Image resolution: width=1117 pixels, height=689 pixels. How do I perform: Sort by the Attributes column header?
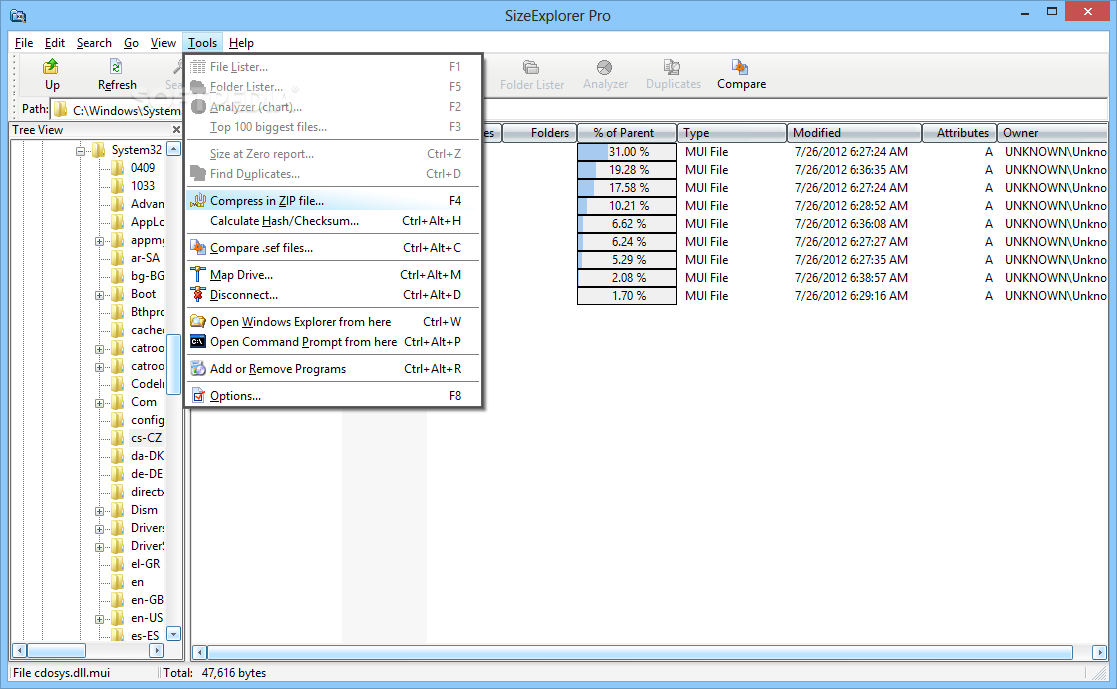pyautogui.click(x=959, y=133)
